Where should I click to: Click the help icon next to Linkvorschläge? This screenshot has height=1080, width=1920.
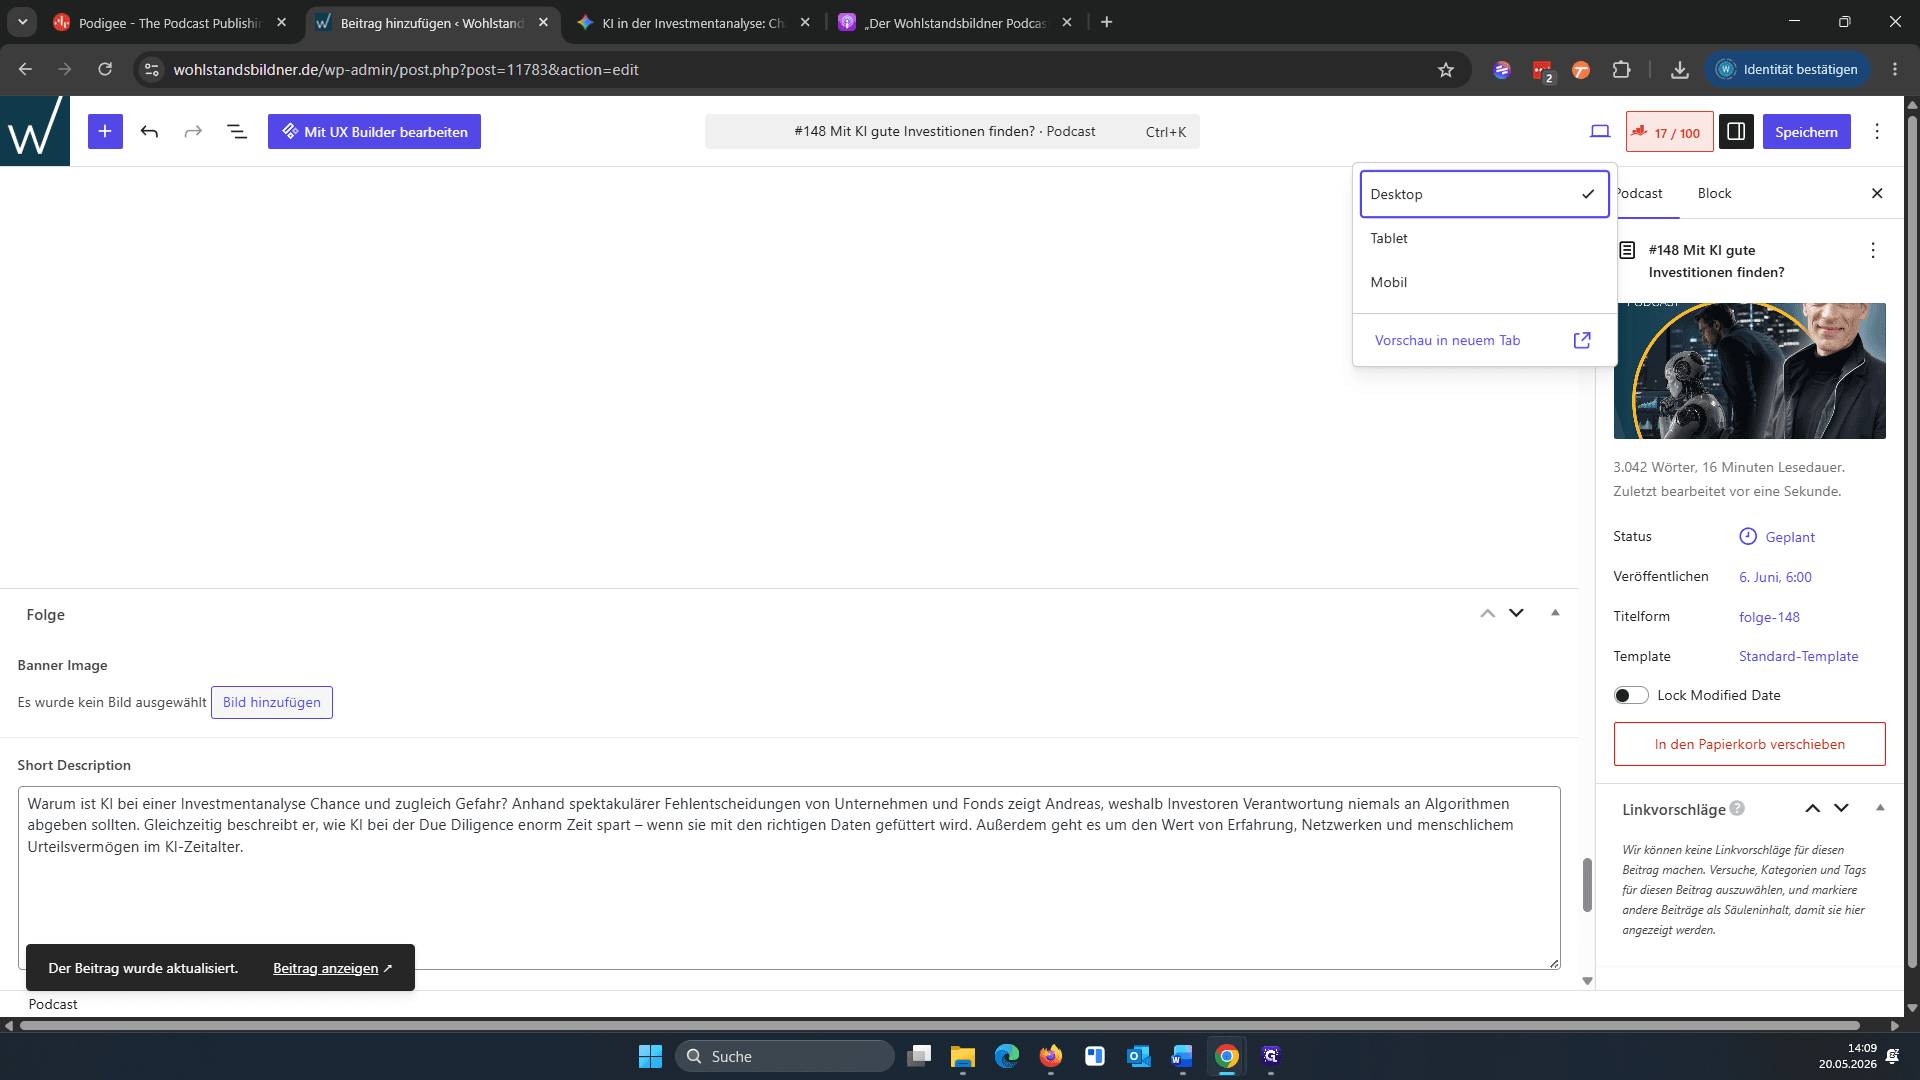[1737, 808]
